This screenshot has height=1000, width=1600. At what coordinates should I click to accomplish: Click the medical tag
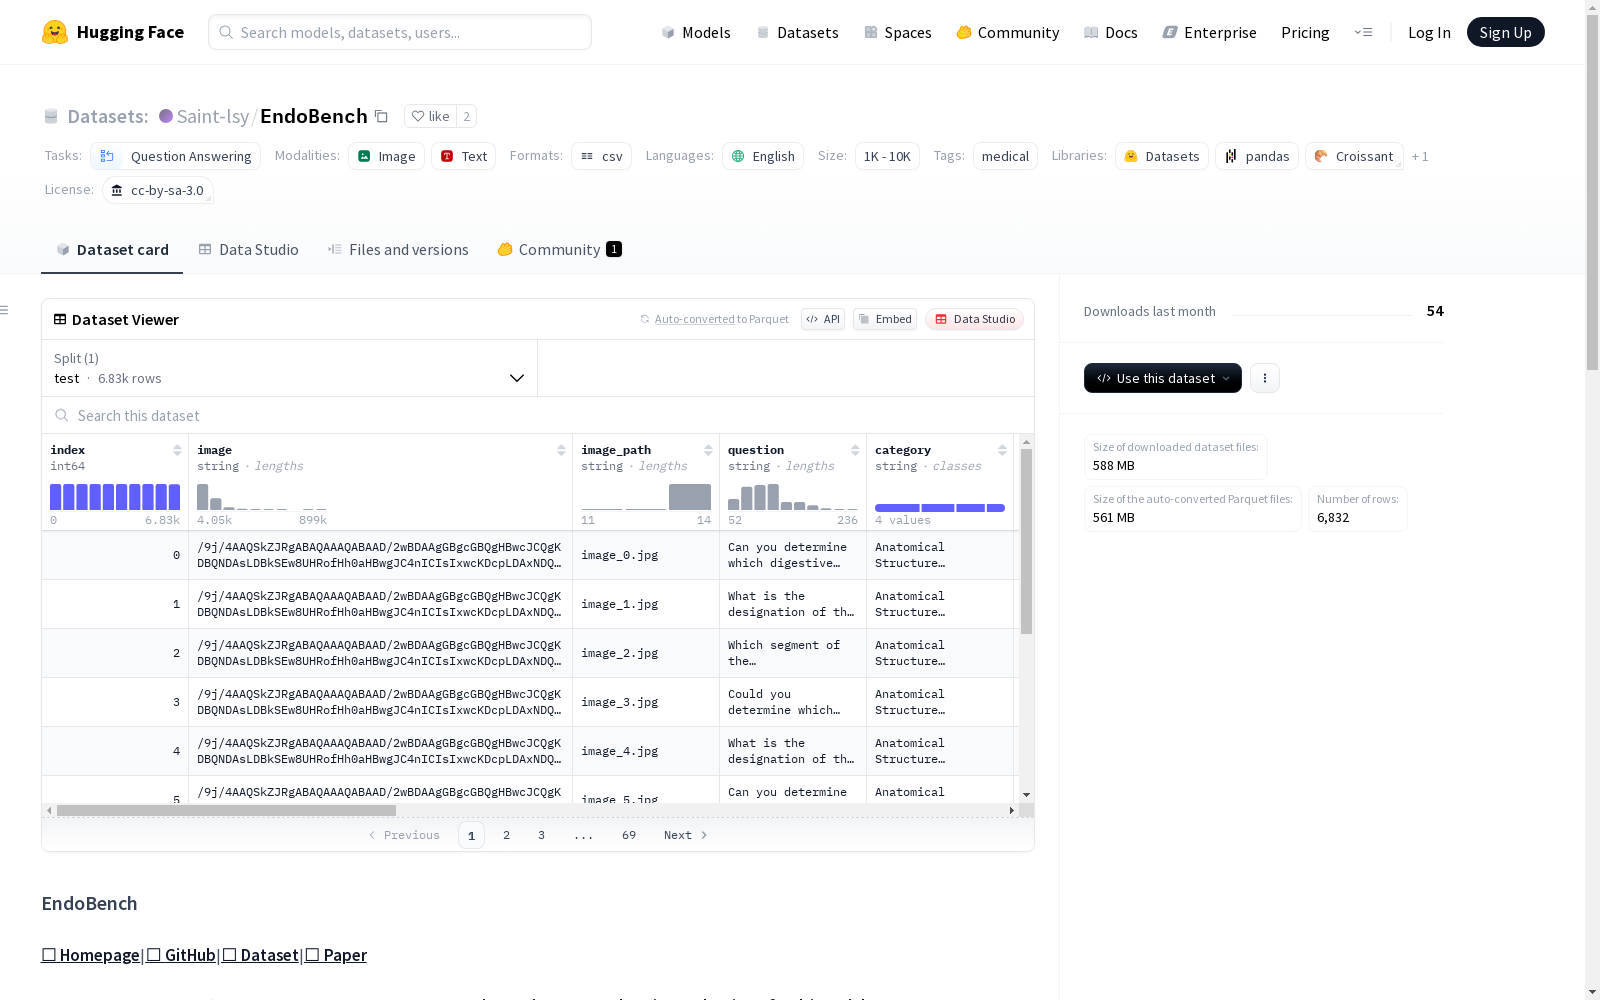coord(1005,156)
